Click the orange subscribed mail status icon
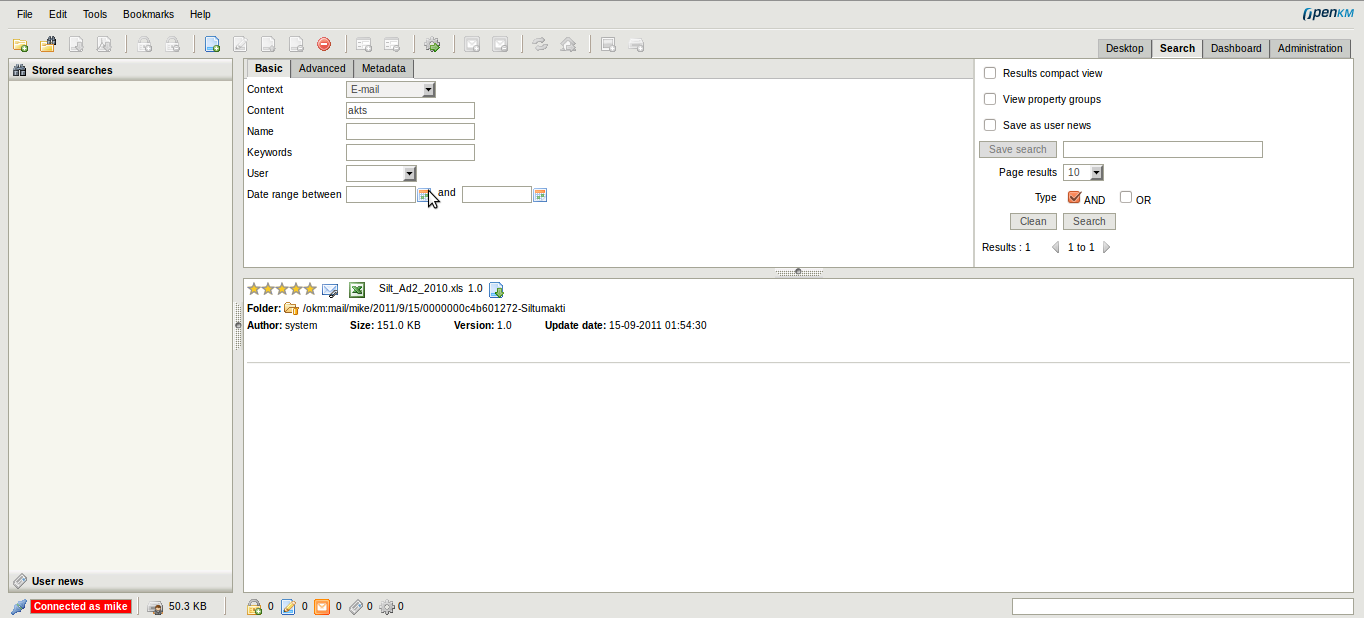Image resolution: width=1364 pixels, height=618 pixels. coord(322,607)
